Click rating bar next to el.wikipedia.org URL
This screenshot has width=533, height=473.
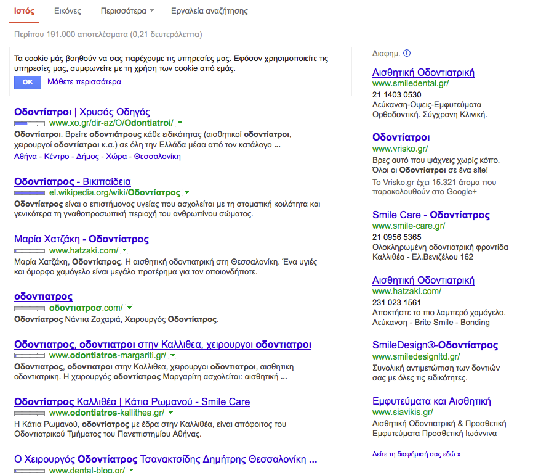coord(29,193)
